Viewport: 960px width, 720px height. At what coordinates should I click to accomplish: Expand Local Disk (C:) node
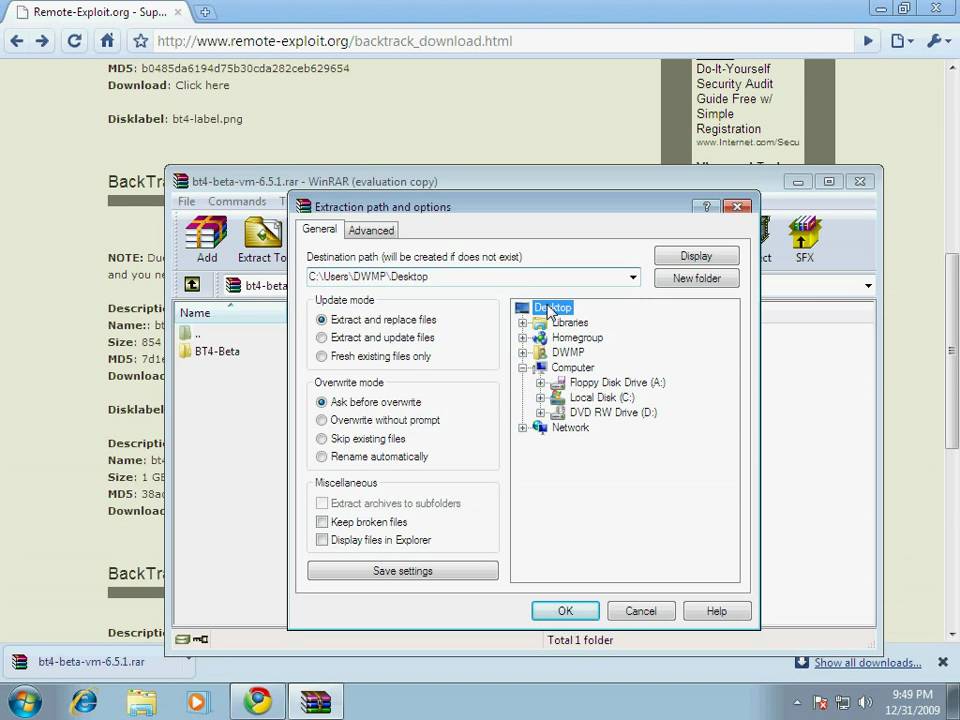point(540,397)
